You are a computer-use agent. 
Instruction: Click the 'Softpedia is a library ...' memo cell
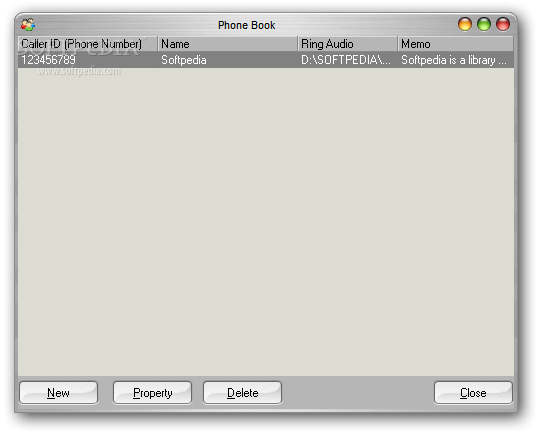[454, 60]
